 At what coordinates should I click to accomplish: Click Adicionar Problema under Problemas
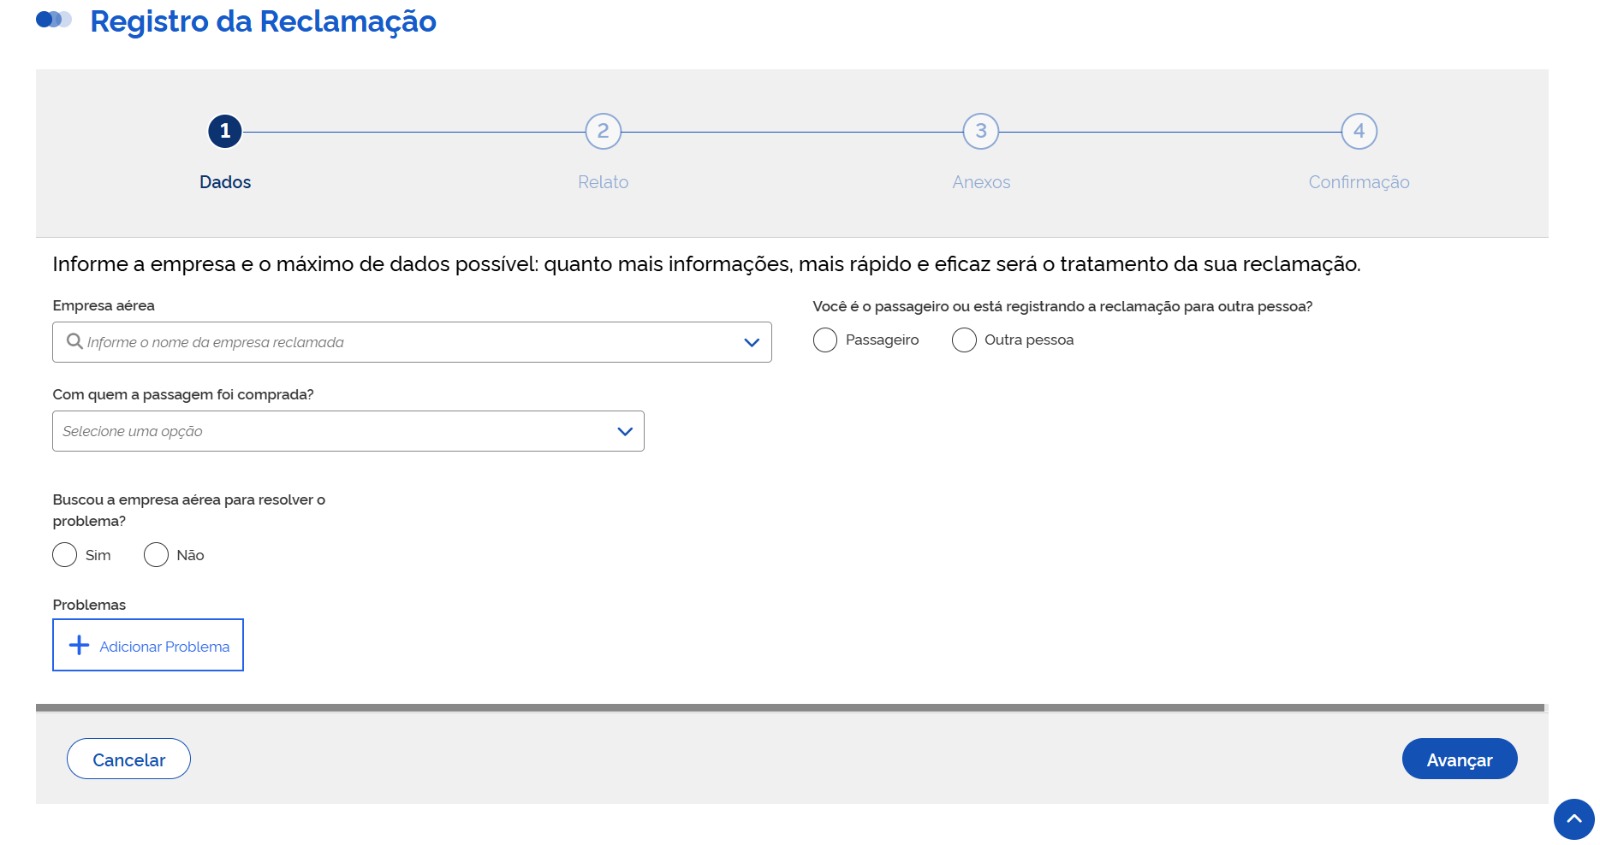click(147, 645)
